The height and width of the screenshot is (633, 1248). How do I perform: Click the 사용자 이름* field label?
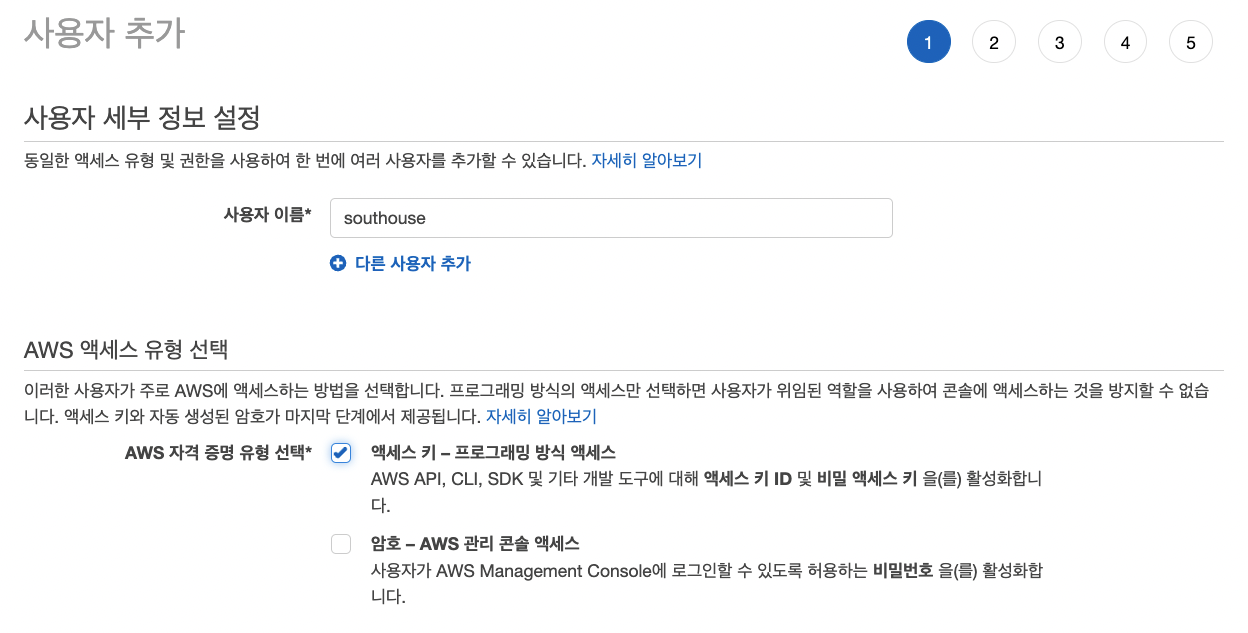click(x=268, y=214)
